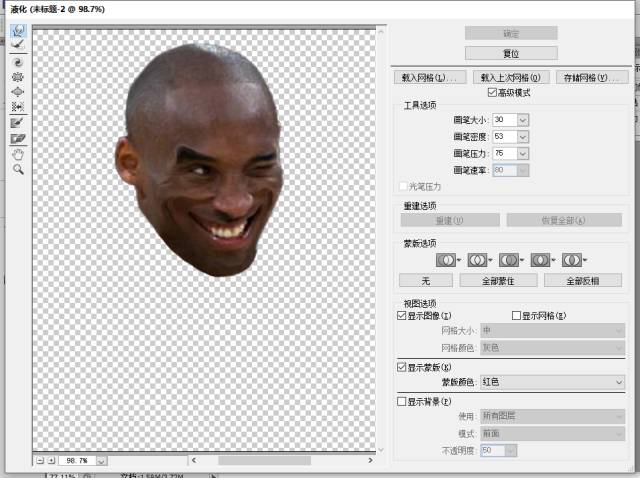Image resolution: width=640 pixels, height=478 pixels.
Task: Click the 画笔大小 value field
Action: point(505,120)
